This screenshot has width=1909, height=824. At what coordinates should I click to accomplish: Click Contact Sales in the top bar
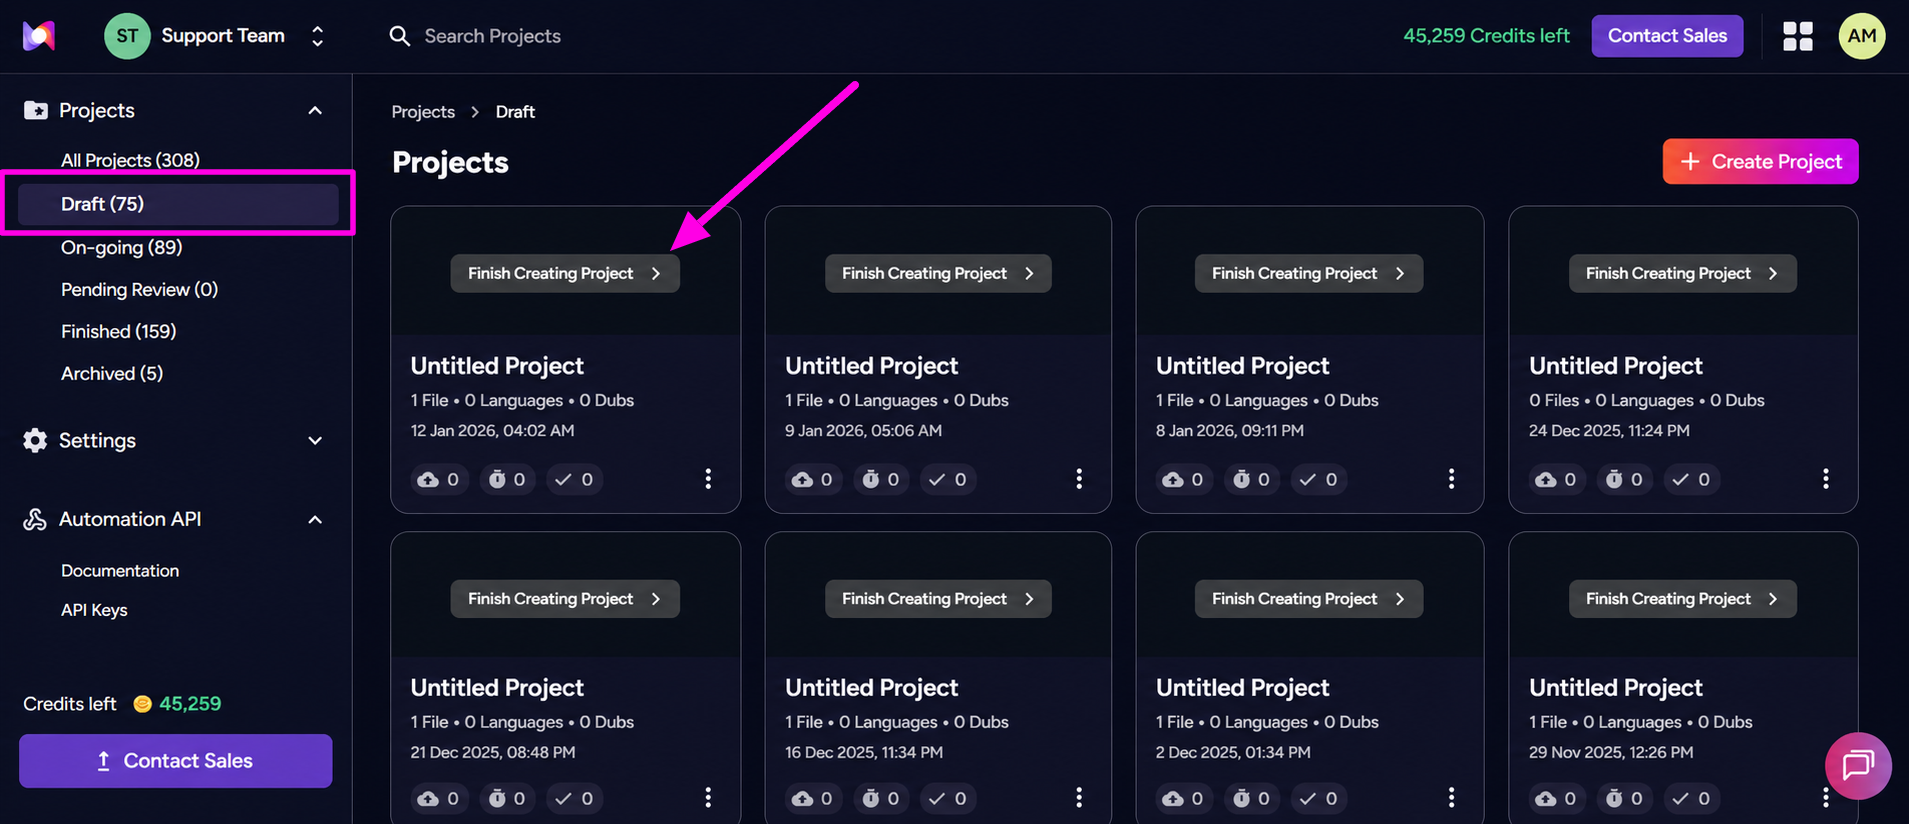1667,36
